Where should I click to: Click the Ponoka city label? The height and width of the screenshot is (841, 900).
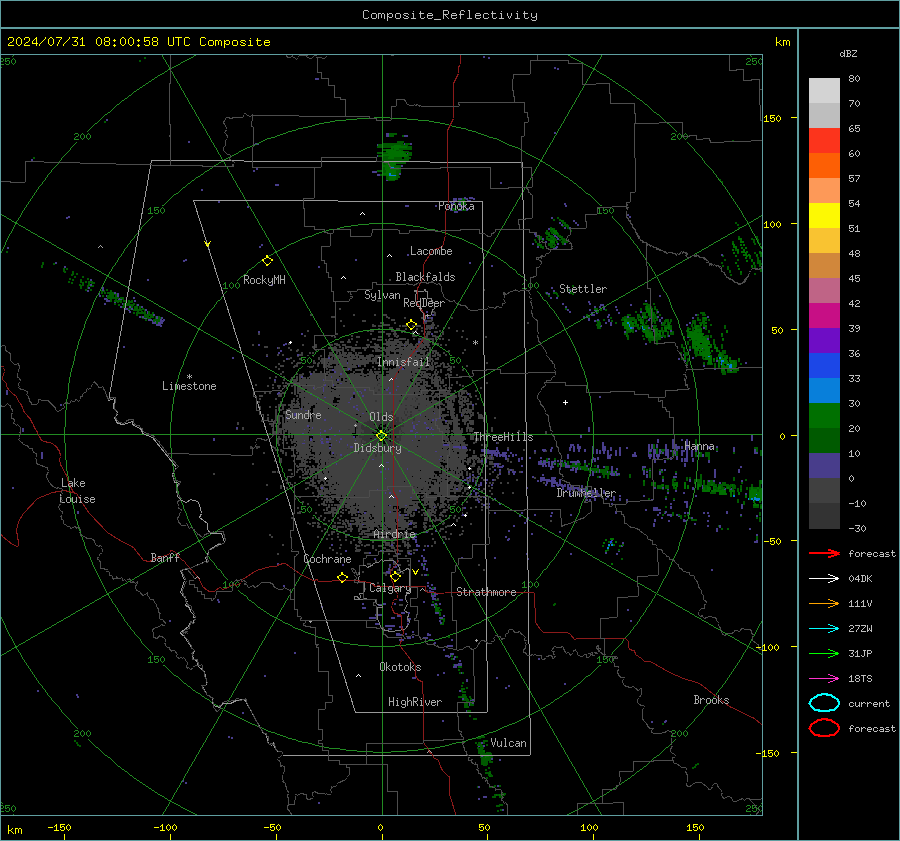[x=456, y=206]
